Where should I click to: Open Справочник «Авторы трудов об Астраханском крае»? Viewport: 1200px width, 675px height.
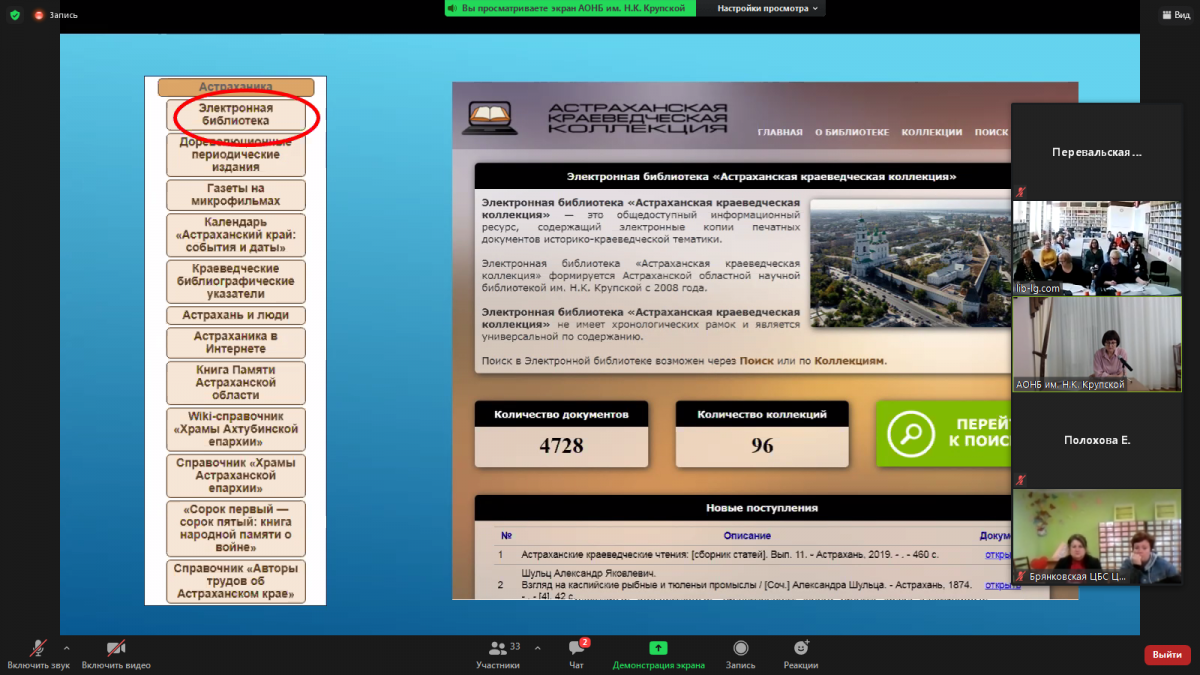coord(236,581)
